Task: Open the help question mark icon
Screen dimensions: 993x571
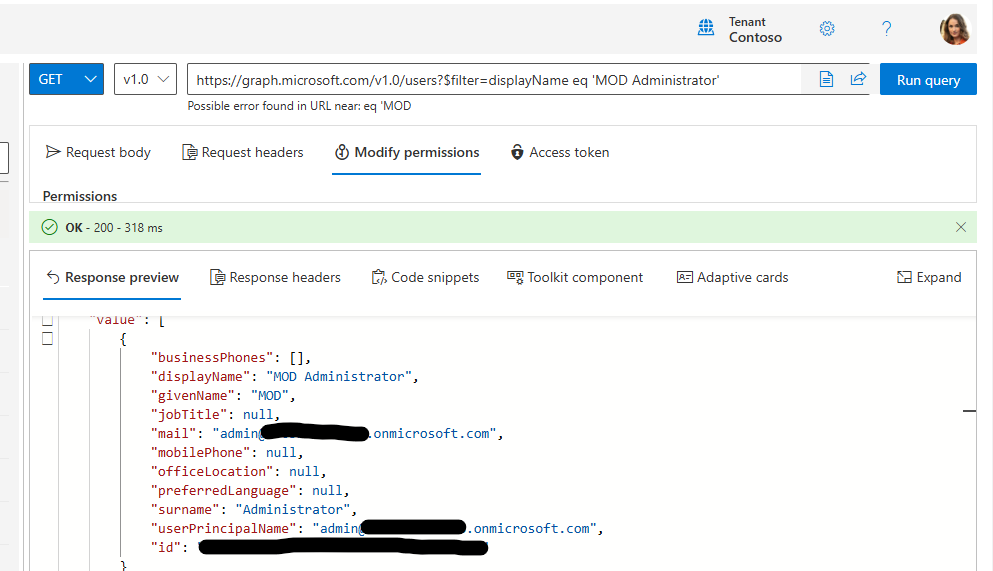Action: 886,28
